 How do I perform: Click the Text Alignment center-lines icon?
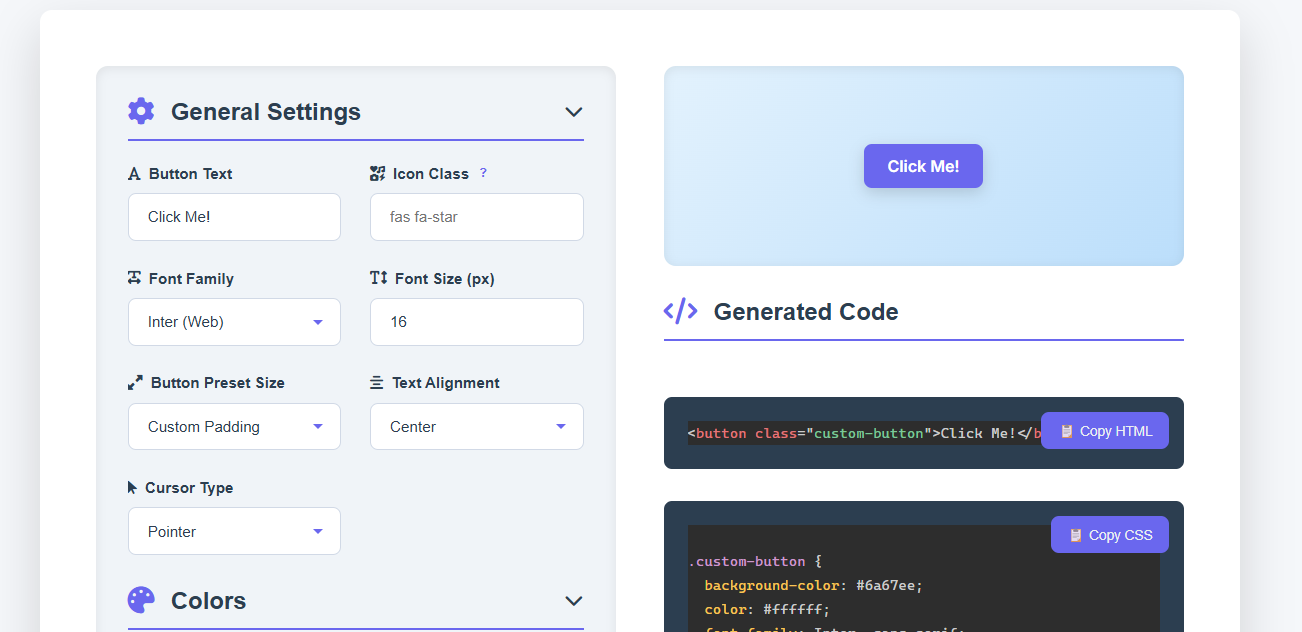pyautogui.click(x=377, y=383)
